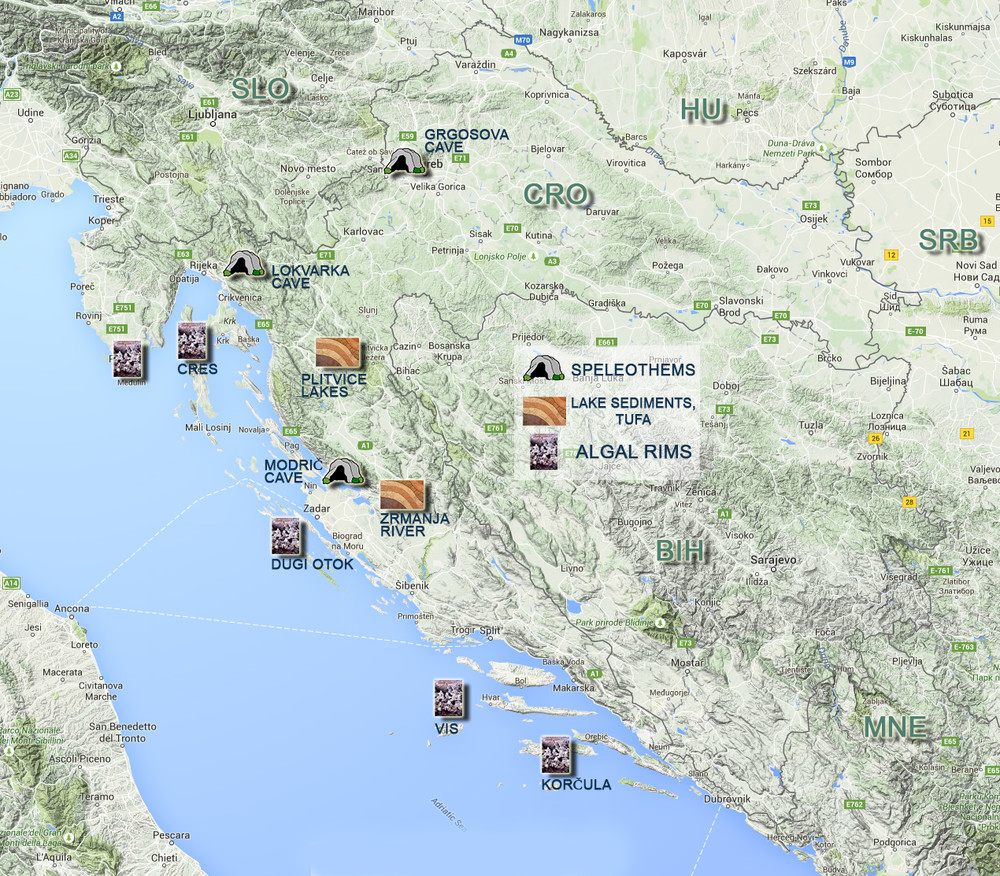Viewport: 1000px width, 876px height.
Task: Select the Dugi Otok algal rim marker
Action: [287, 536]
